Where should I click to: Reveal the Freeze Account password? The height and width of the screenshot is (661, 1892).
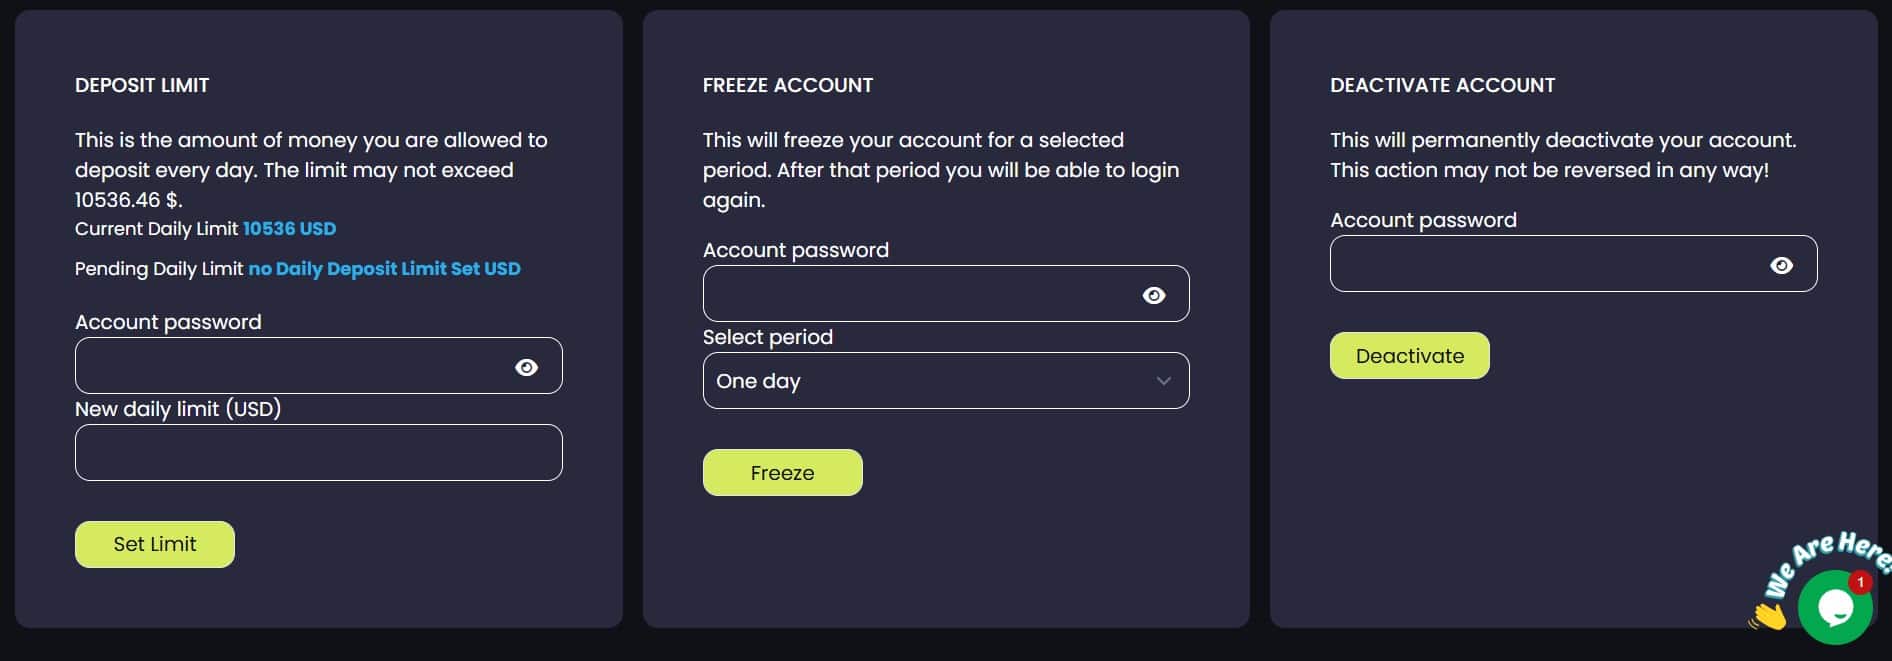(1154, 295)
